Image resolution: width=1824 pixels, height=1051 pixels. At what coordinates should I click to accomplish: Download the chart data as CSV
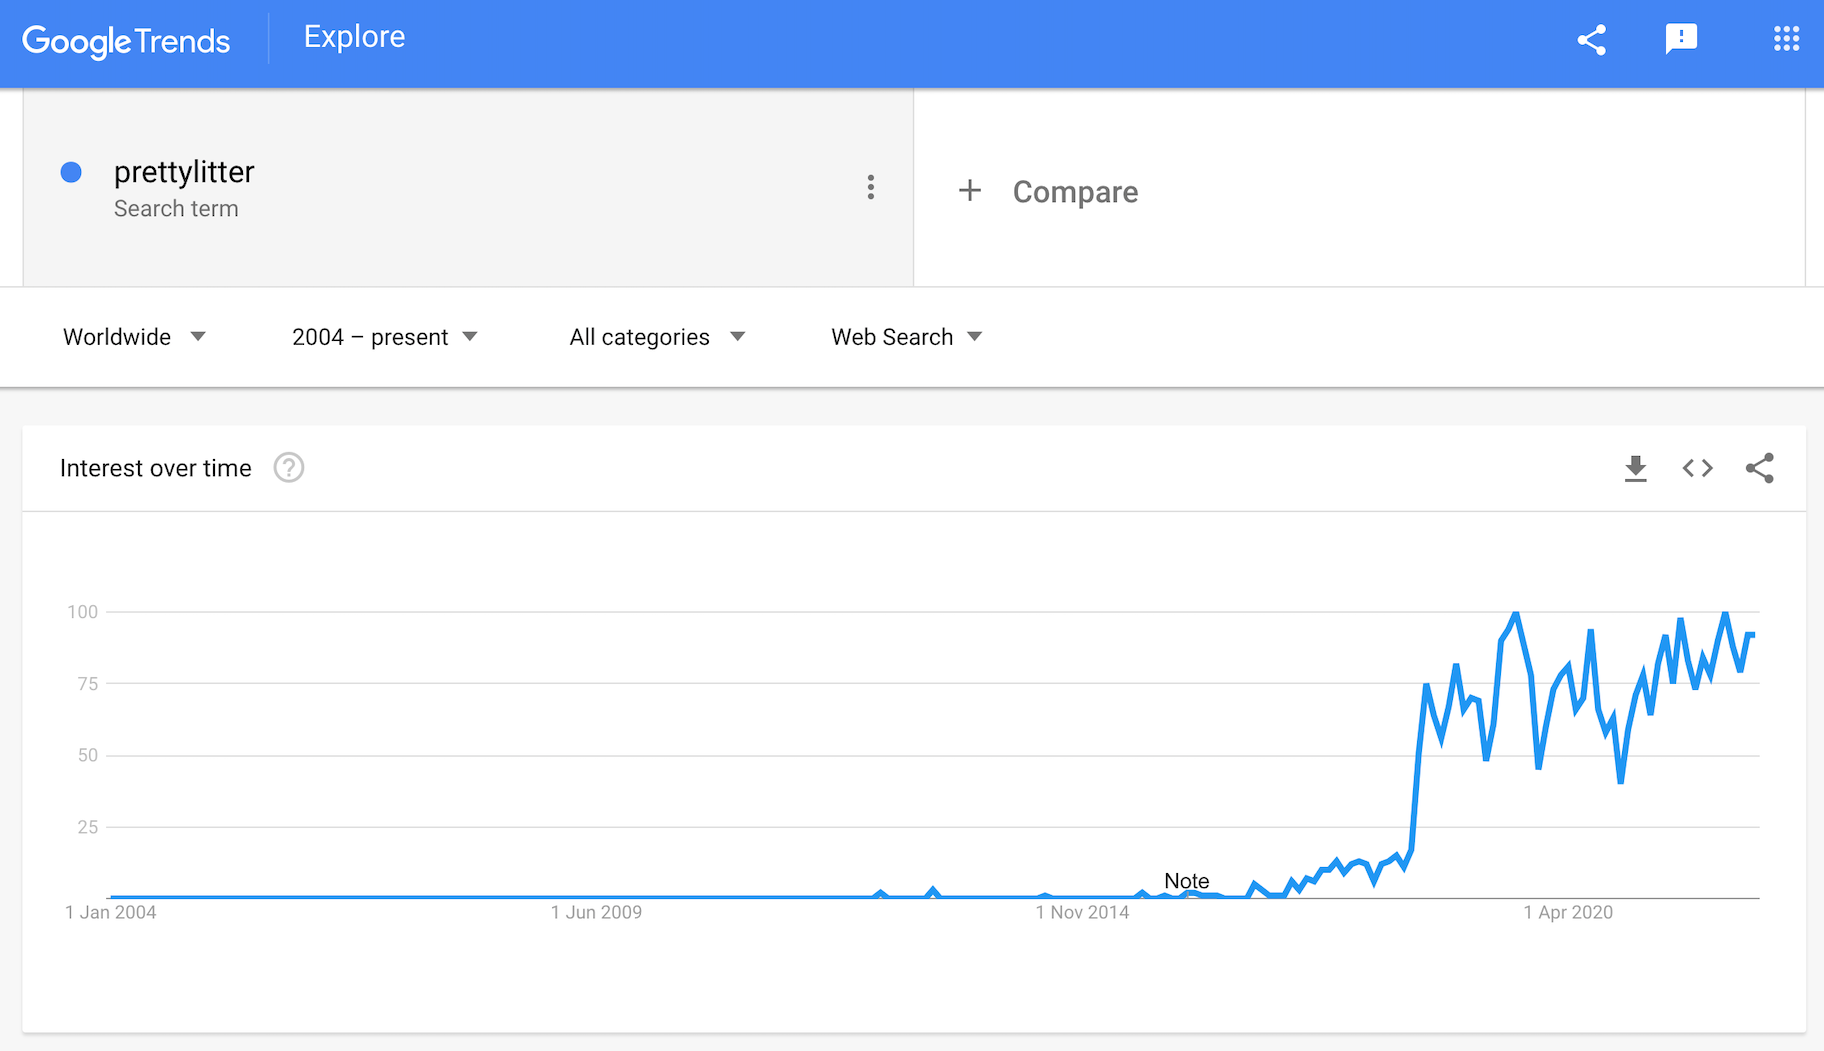click(x=1635, y=468)
